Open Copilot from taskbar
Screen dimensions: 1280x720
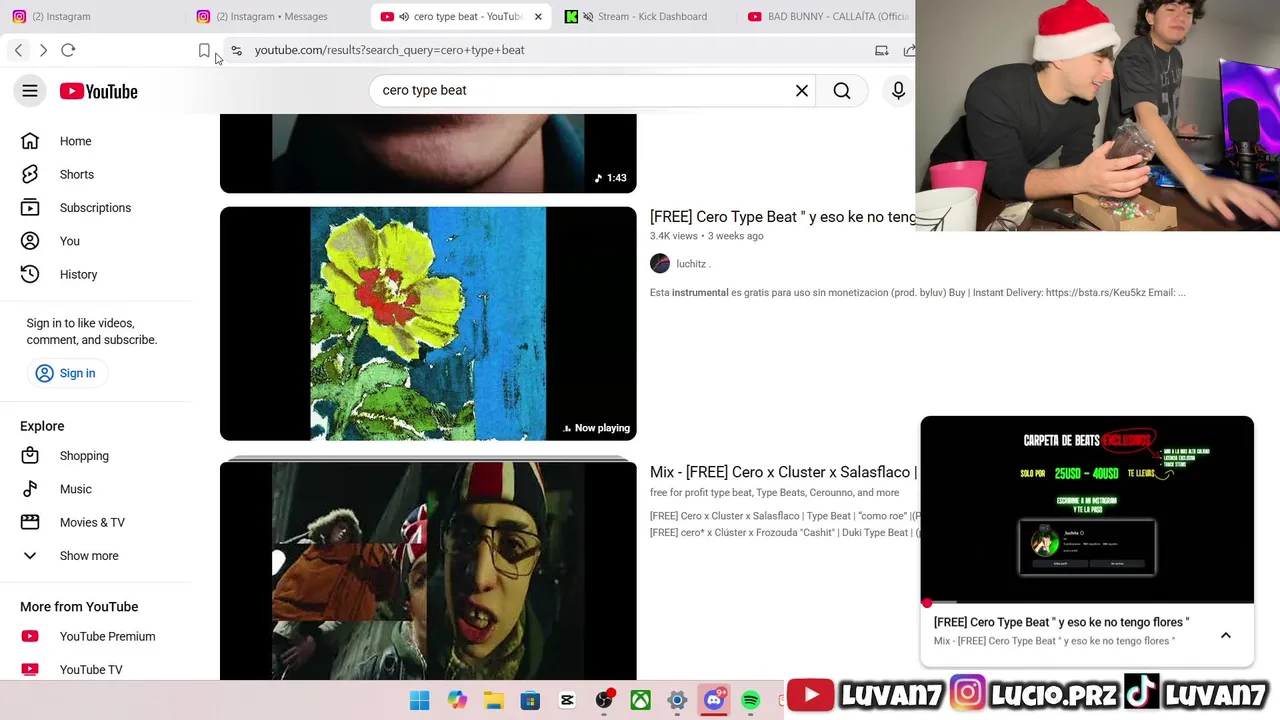(457, 701)
